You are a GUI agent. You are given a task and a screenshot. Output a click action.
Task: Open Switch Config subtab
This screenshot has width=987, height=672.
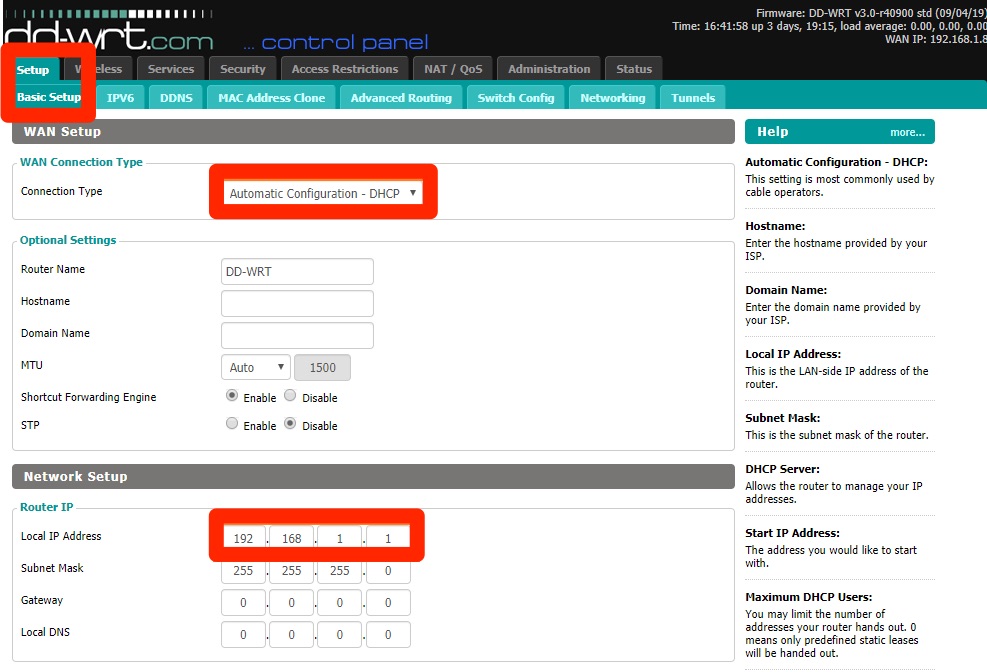tap(516, 98)
